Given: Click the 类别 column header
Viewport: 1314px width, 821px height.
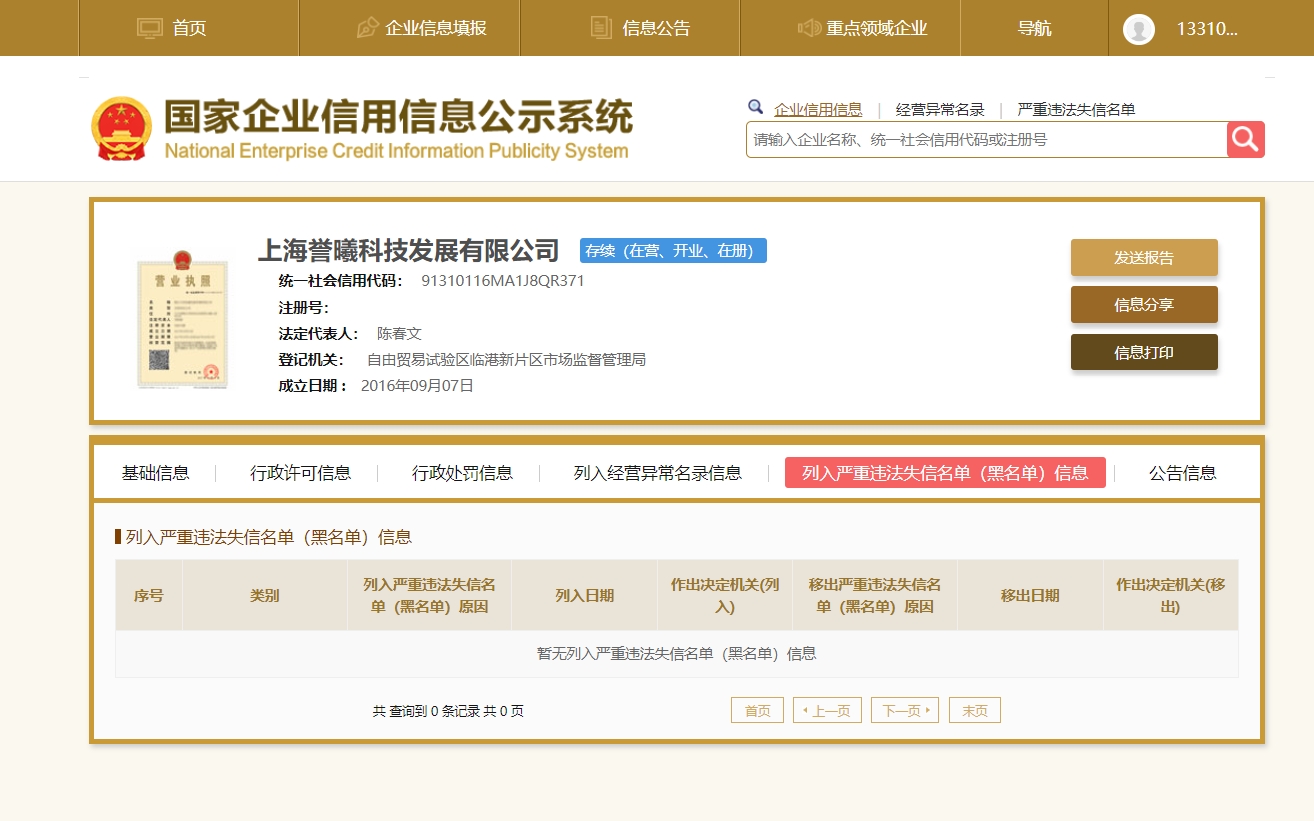Looking at the screenshot, I should (265, 595).
